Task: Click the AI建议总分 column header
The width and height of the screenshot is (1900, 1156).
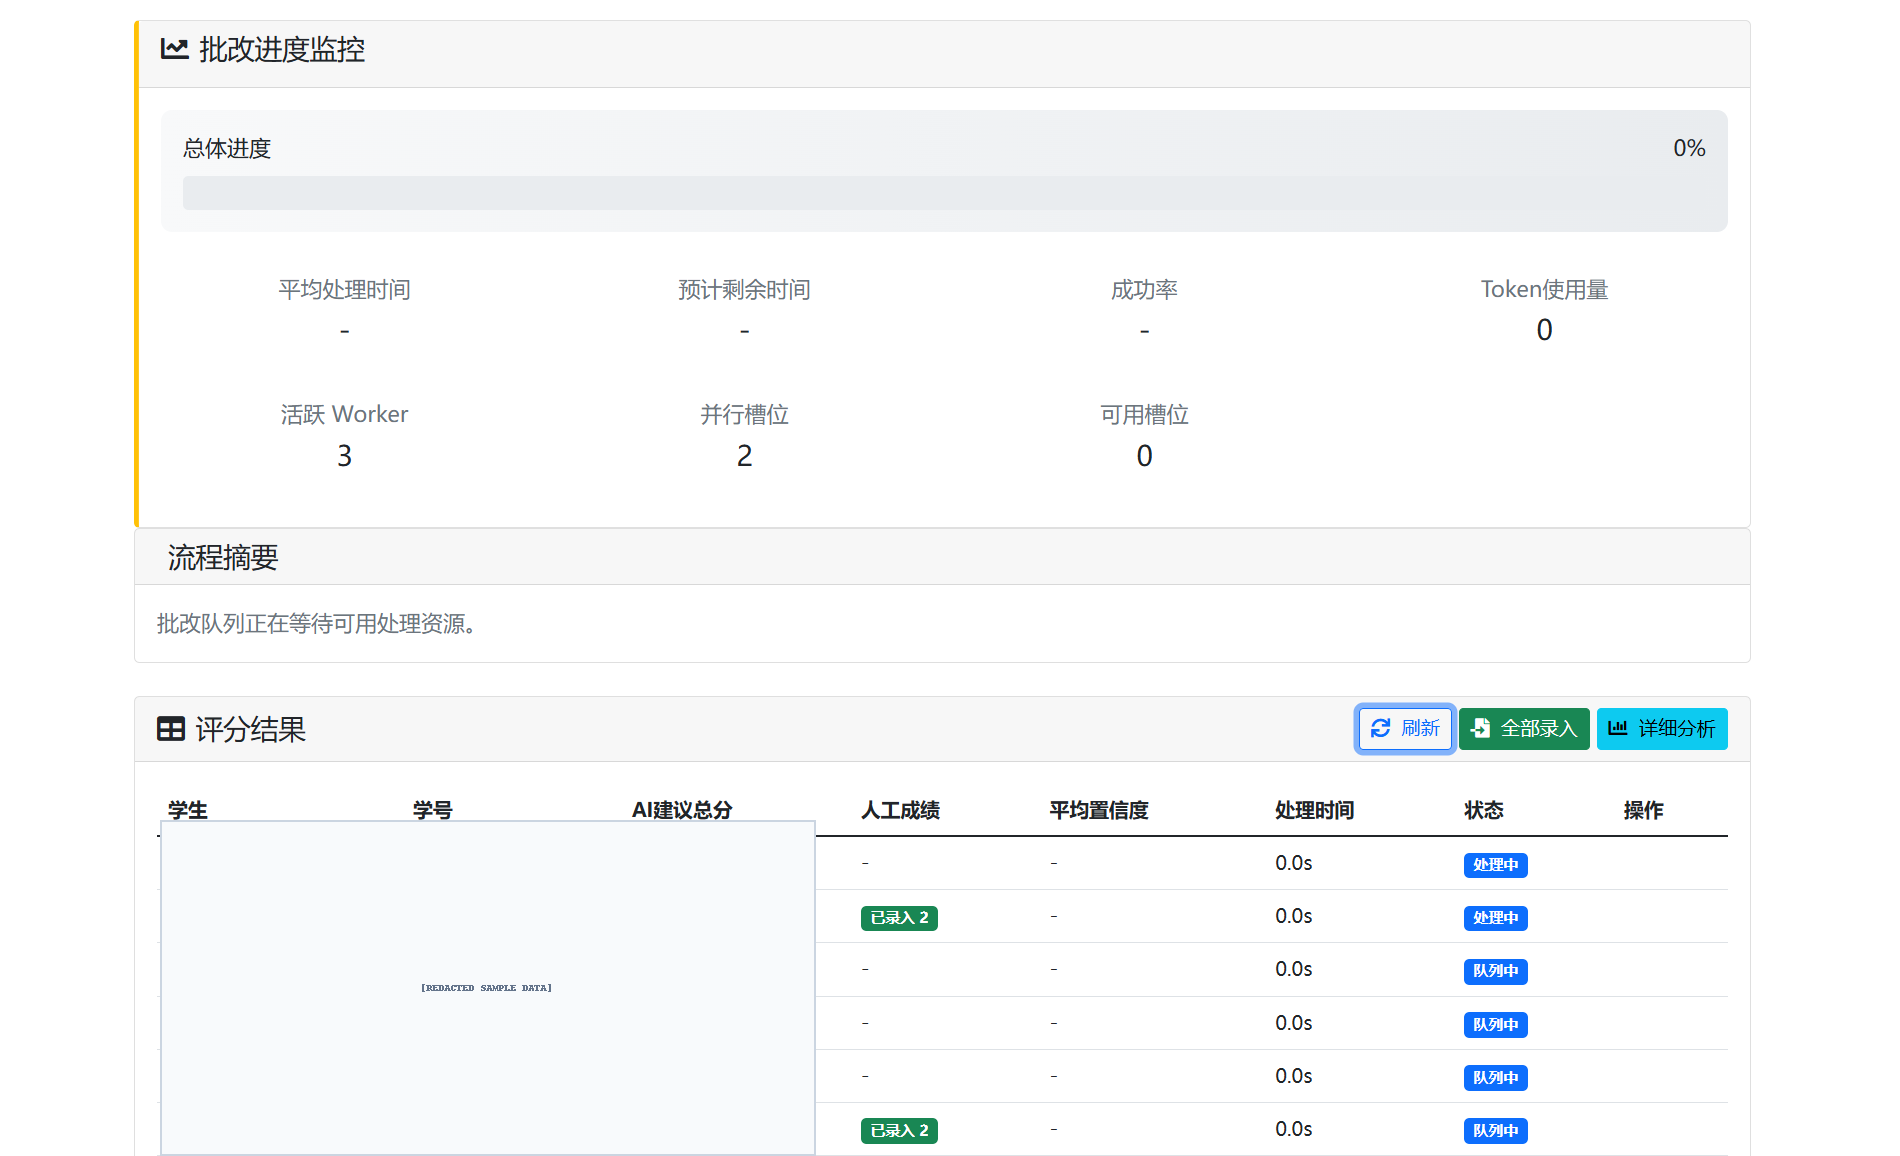Action: click(x=682, y=810)
